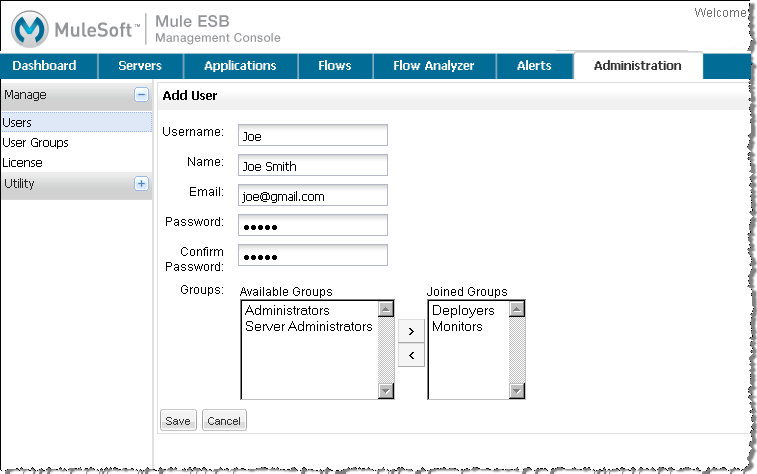Image resolution: width=757 pixels, height=474 pixels.
Task: Select Deployers in Joined Groups
Action: [463, 311]
